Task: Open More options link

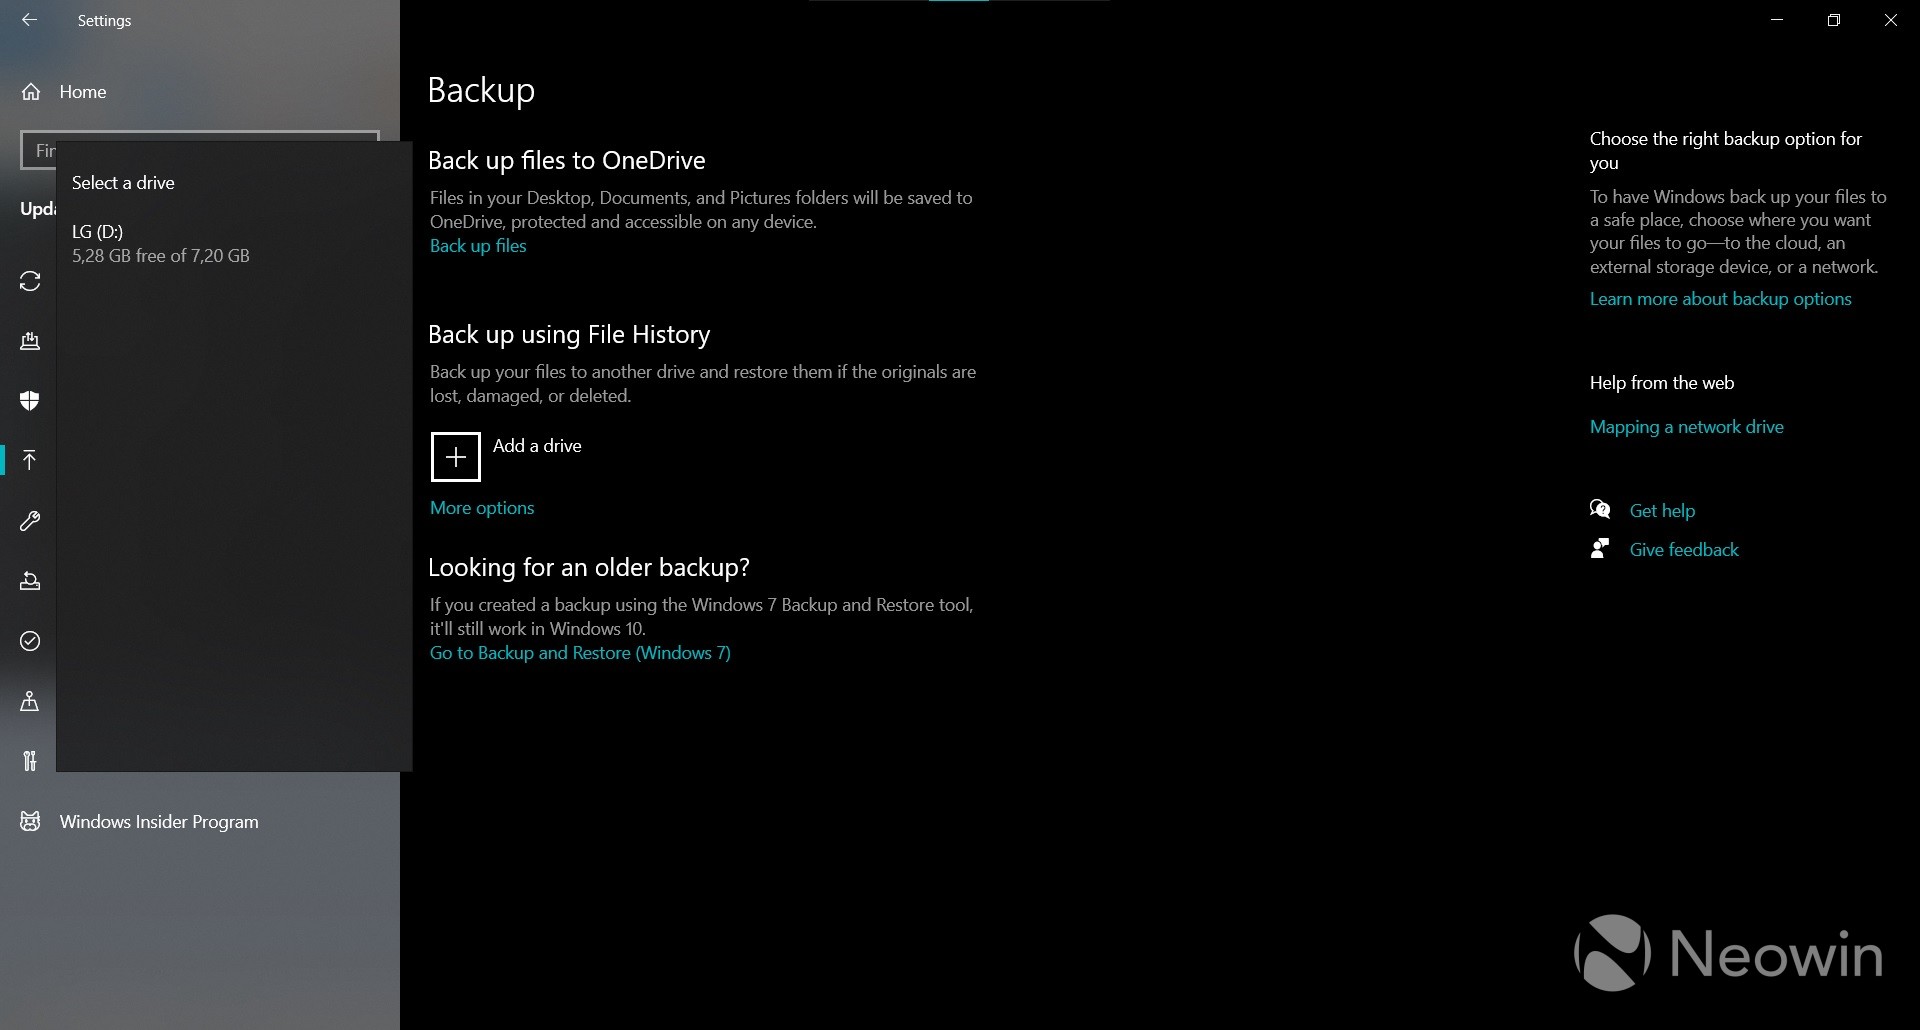Action: click(482, 508)
